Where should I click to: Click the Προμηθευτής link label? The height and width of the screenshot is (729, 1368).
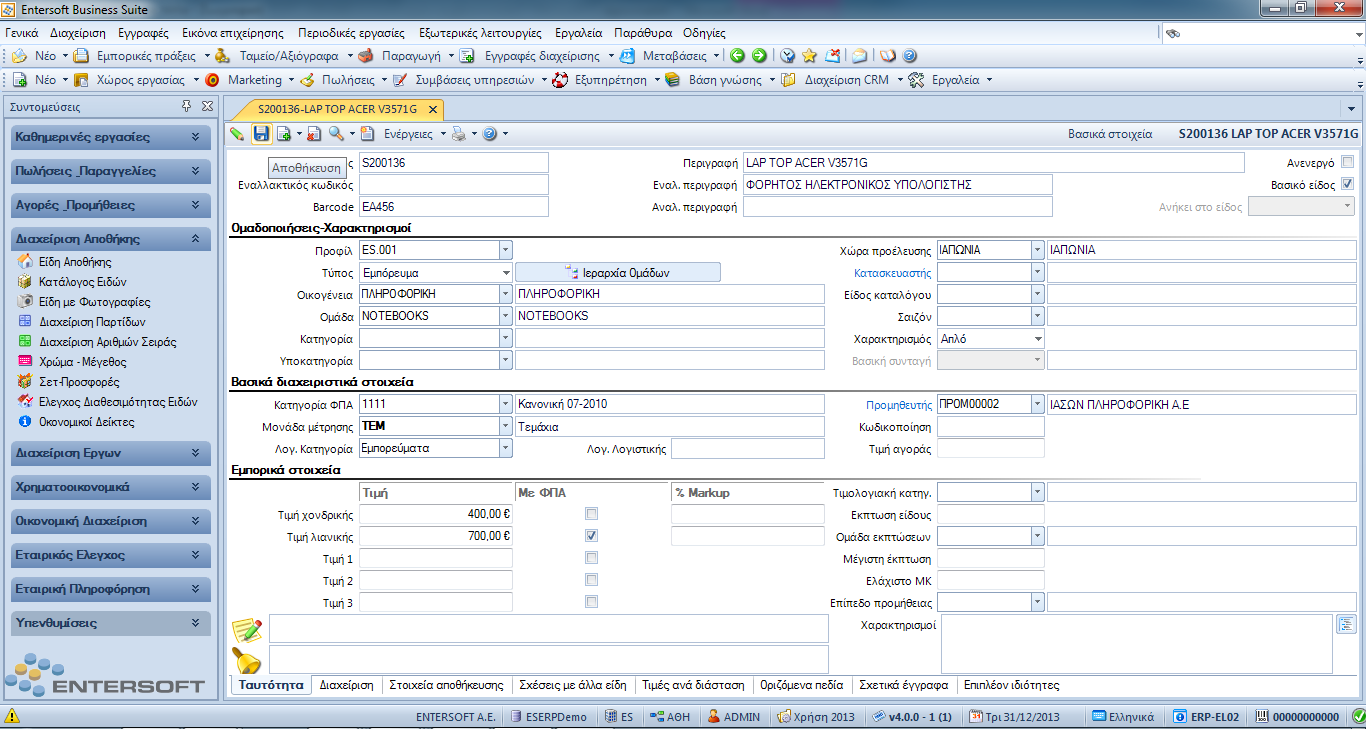pos(898,404)
